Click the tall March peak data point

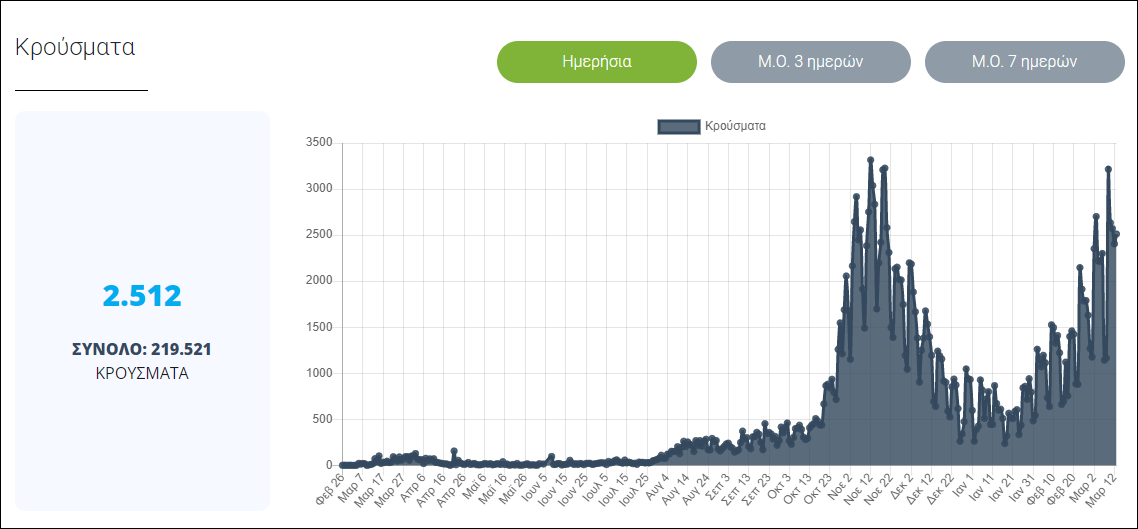click(1108, 170)
